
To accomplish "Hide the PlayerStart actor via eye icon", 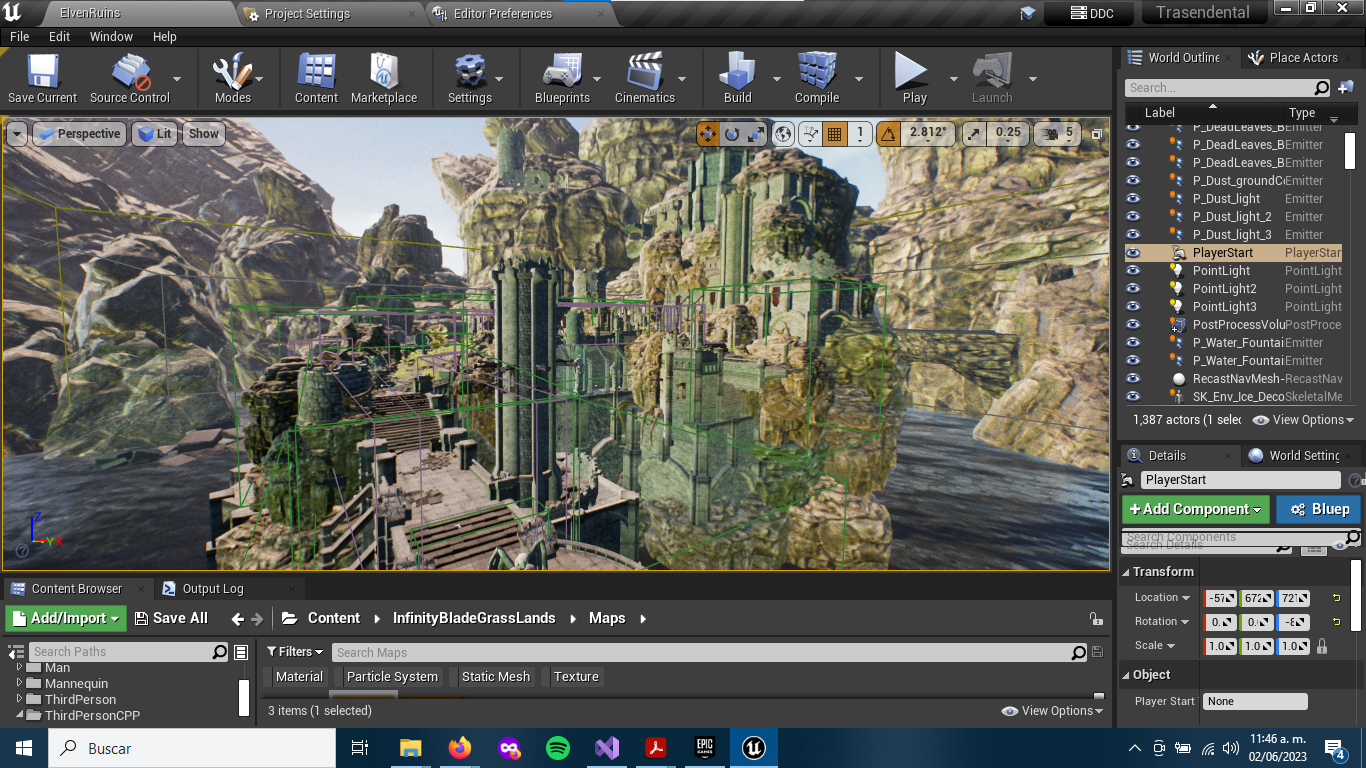I will click(1133, 253).
